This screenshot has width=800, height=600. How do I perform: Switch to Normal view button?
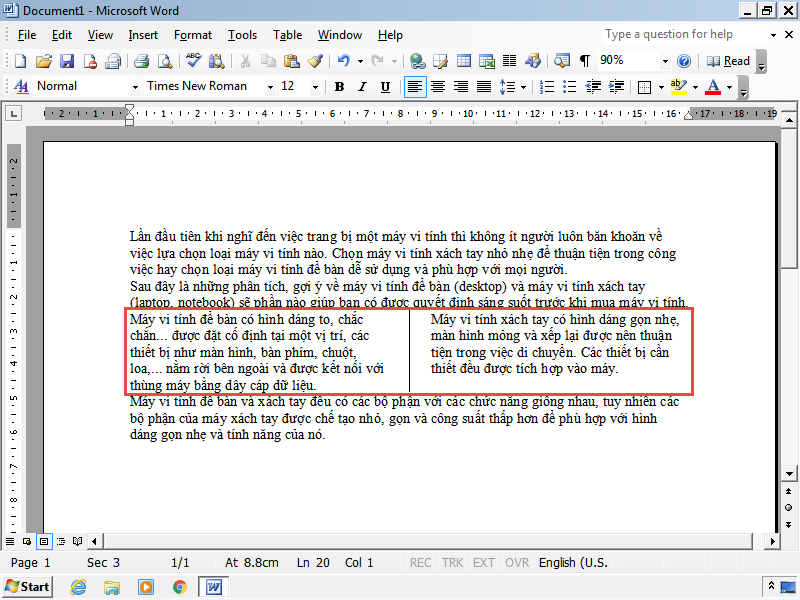pyautogui.click(x=10, y=541)
